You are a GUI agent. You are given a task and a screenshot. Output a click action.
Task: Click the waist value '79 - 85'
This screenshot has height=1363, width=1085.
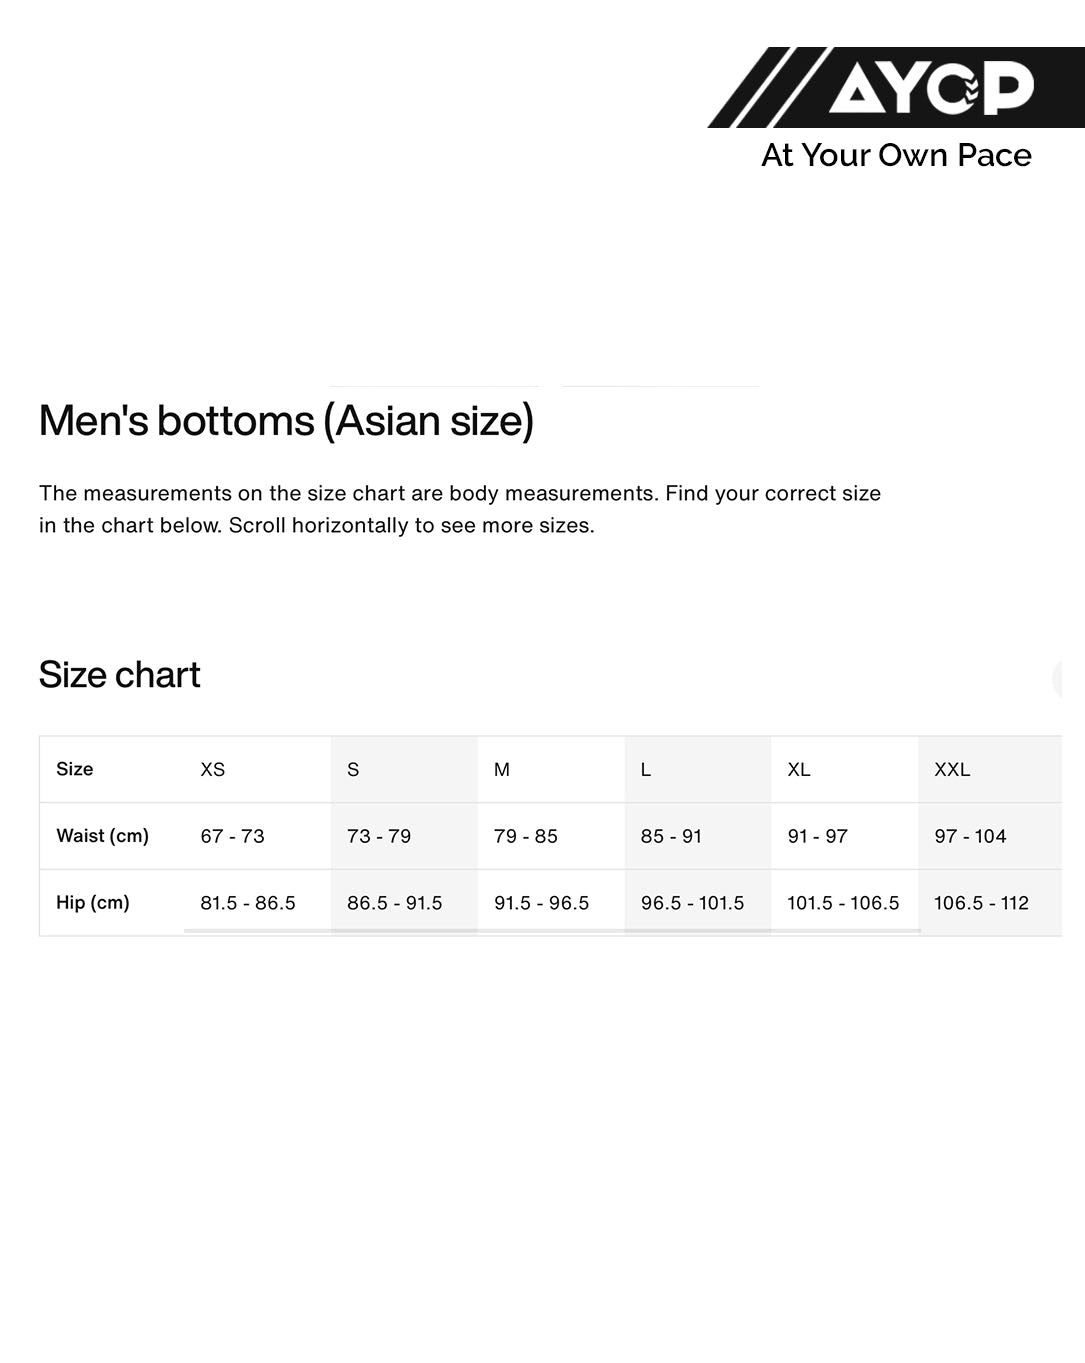click(x=526, y=836)
